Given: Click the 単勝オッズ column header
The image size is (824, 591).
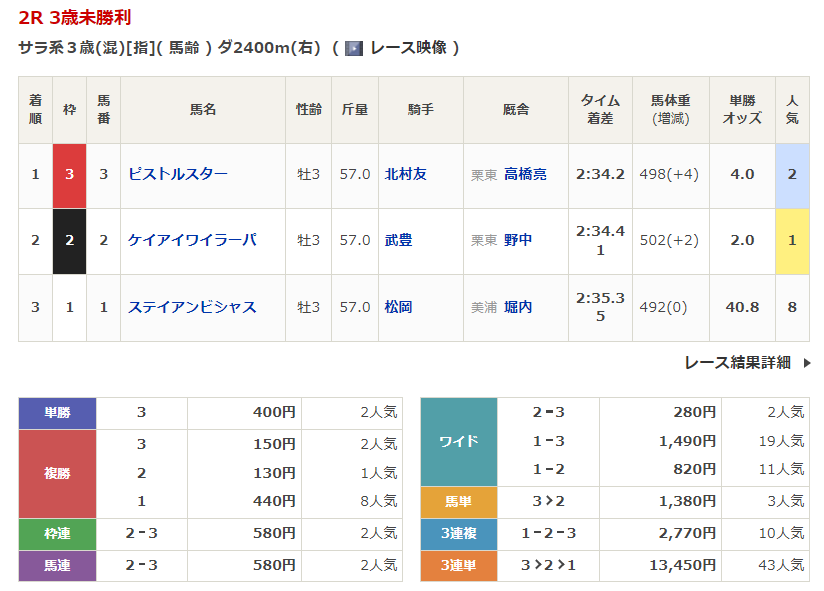Looking at the screenshot, I should (743, 110).
